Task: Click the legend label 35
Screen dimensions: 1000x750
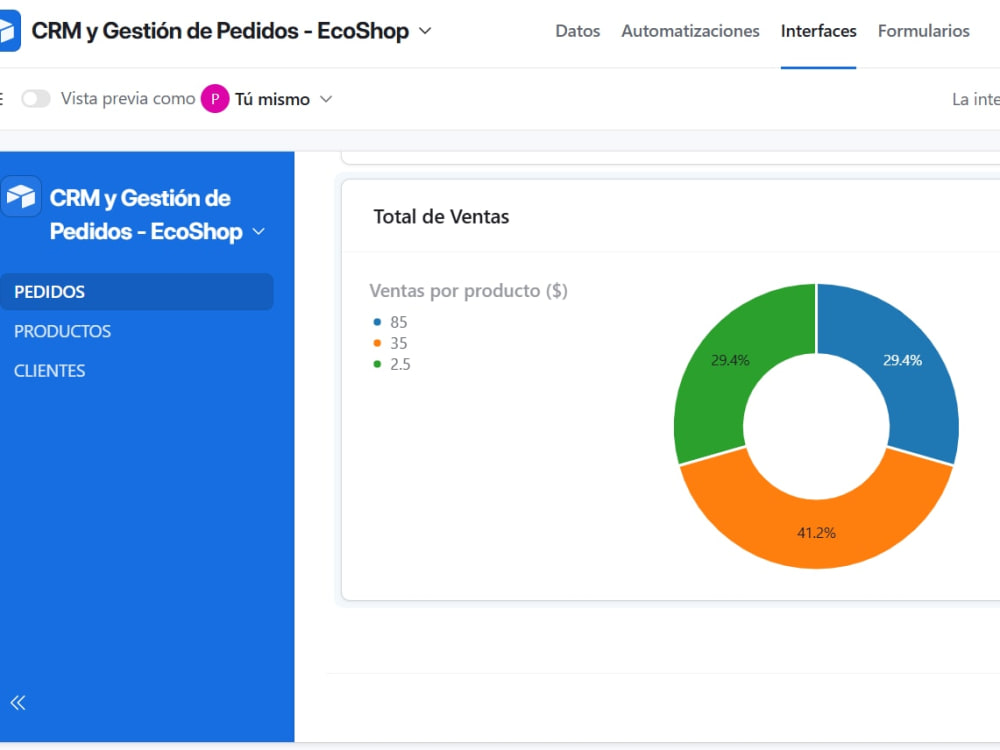Action: [399, 343]
